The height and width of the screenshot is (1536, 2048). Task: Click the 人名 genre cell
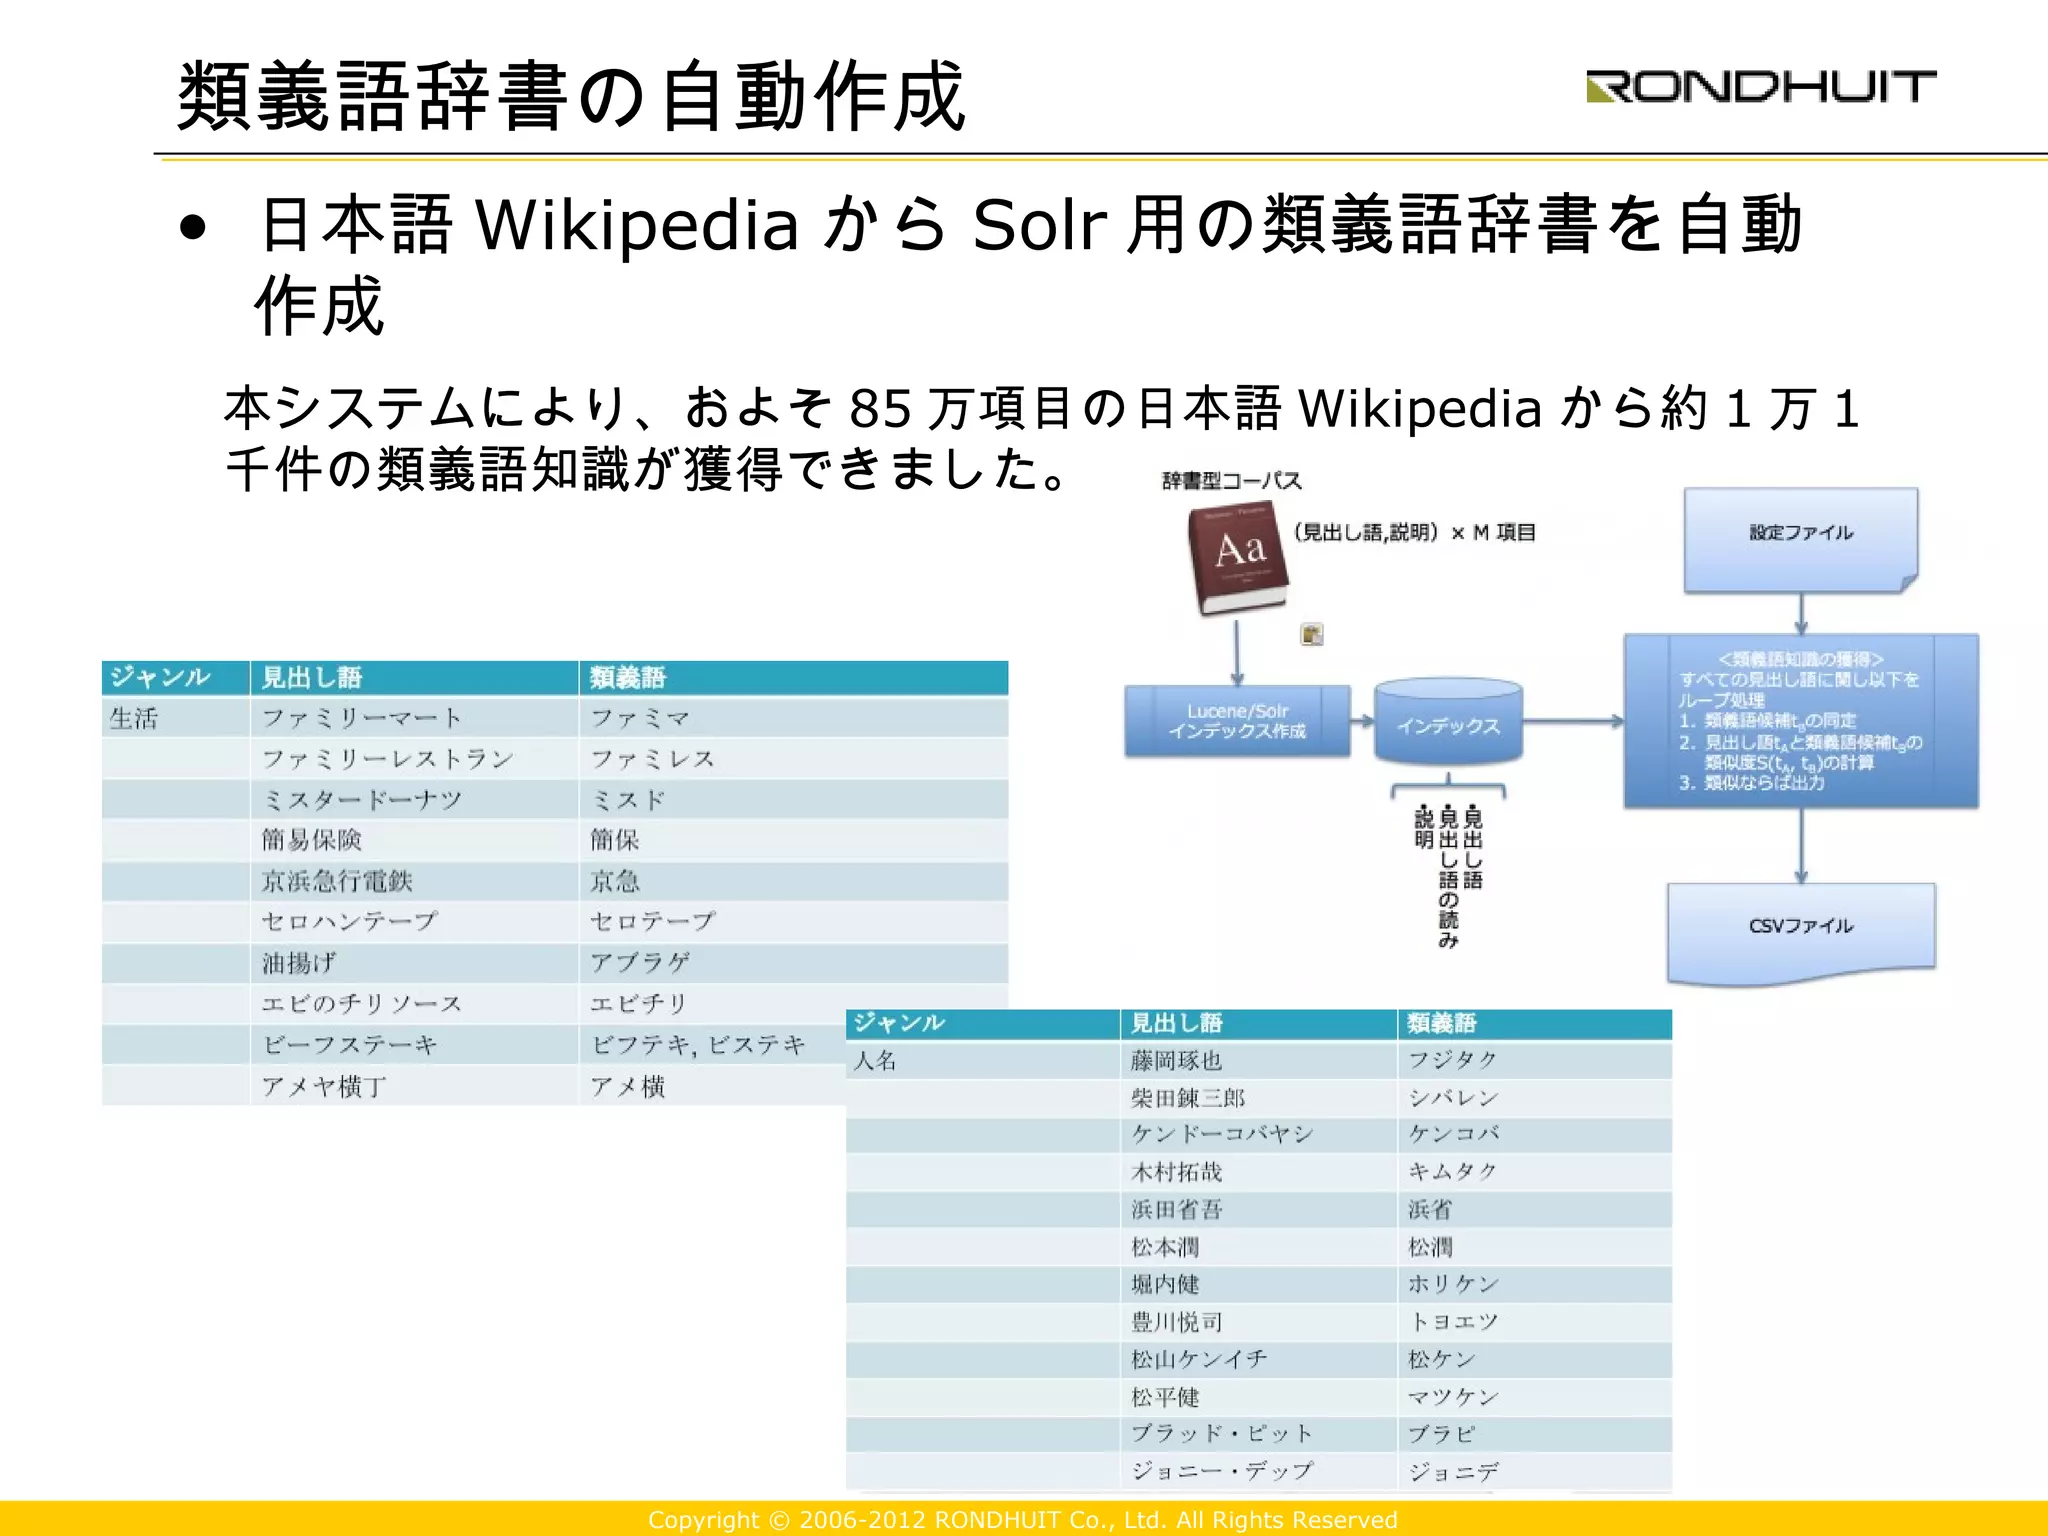982,1061
